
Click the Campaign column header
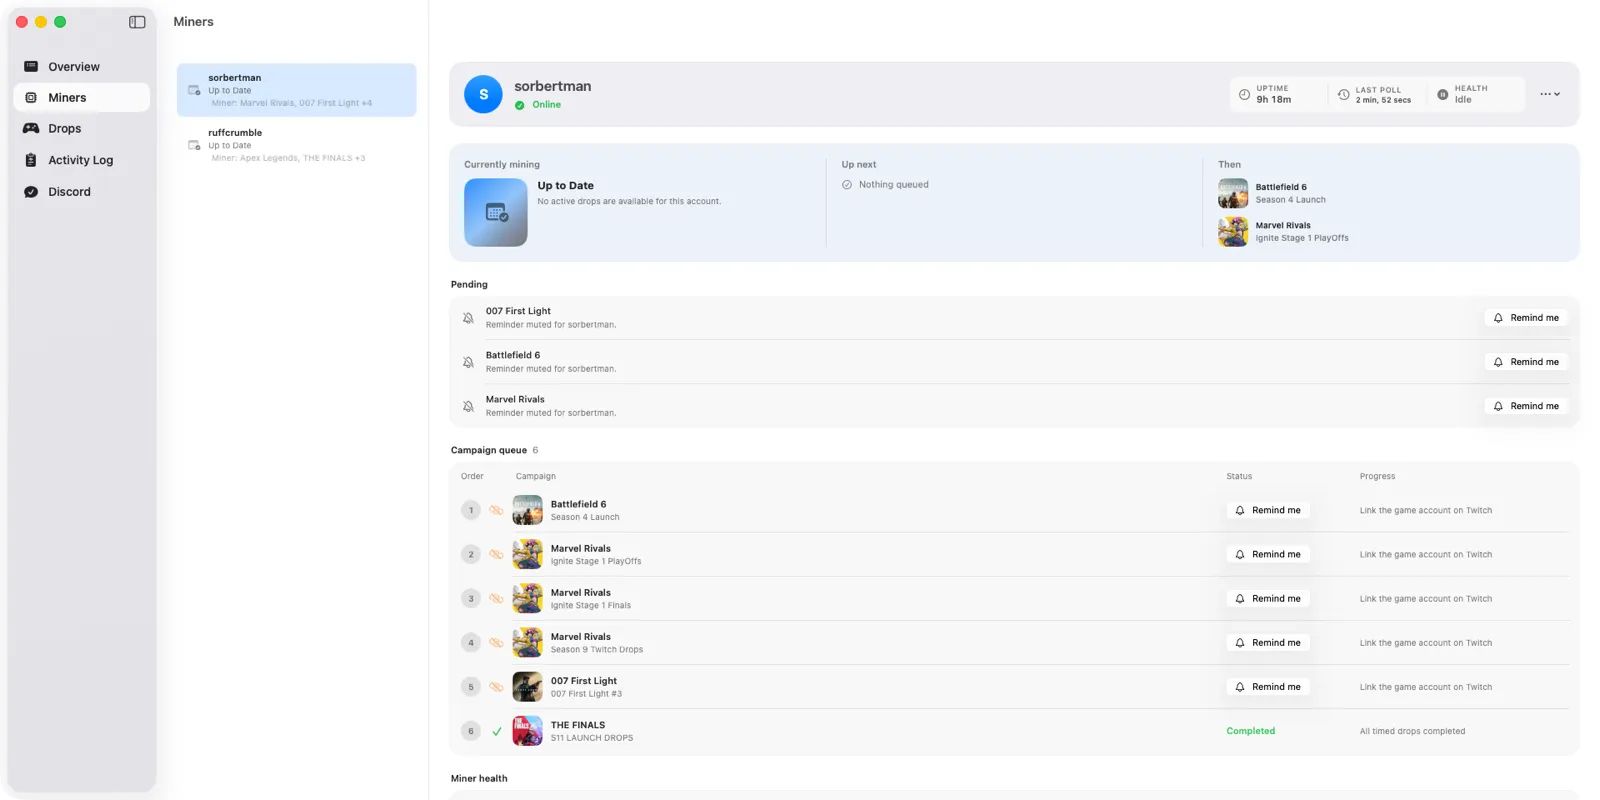536,476
